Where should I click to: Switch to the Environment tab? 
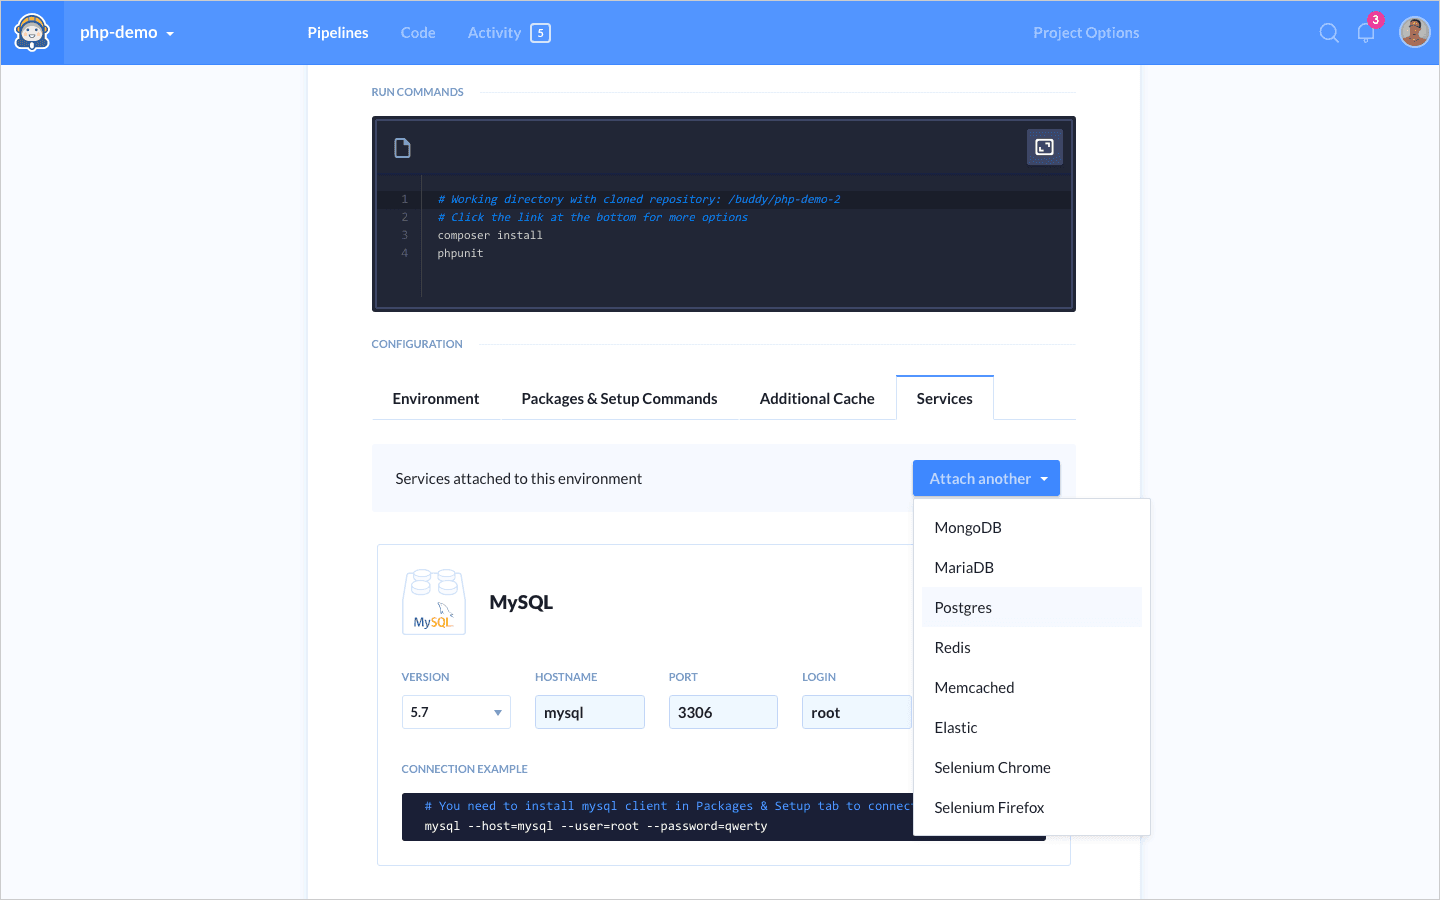435,399
